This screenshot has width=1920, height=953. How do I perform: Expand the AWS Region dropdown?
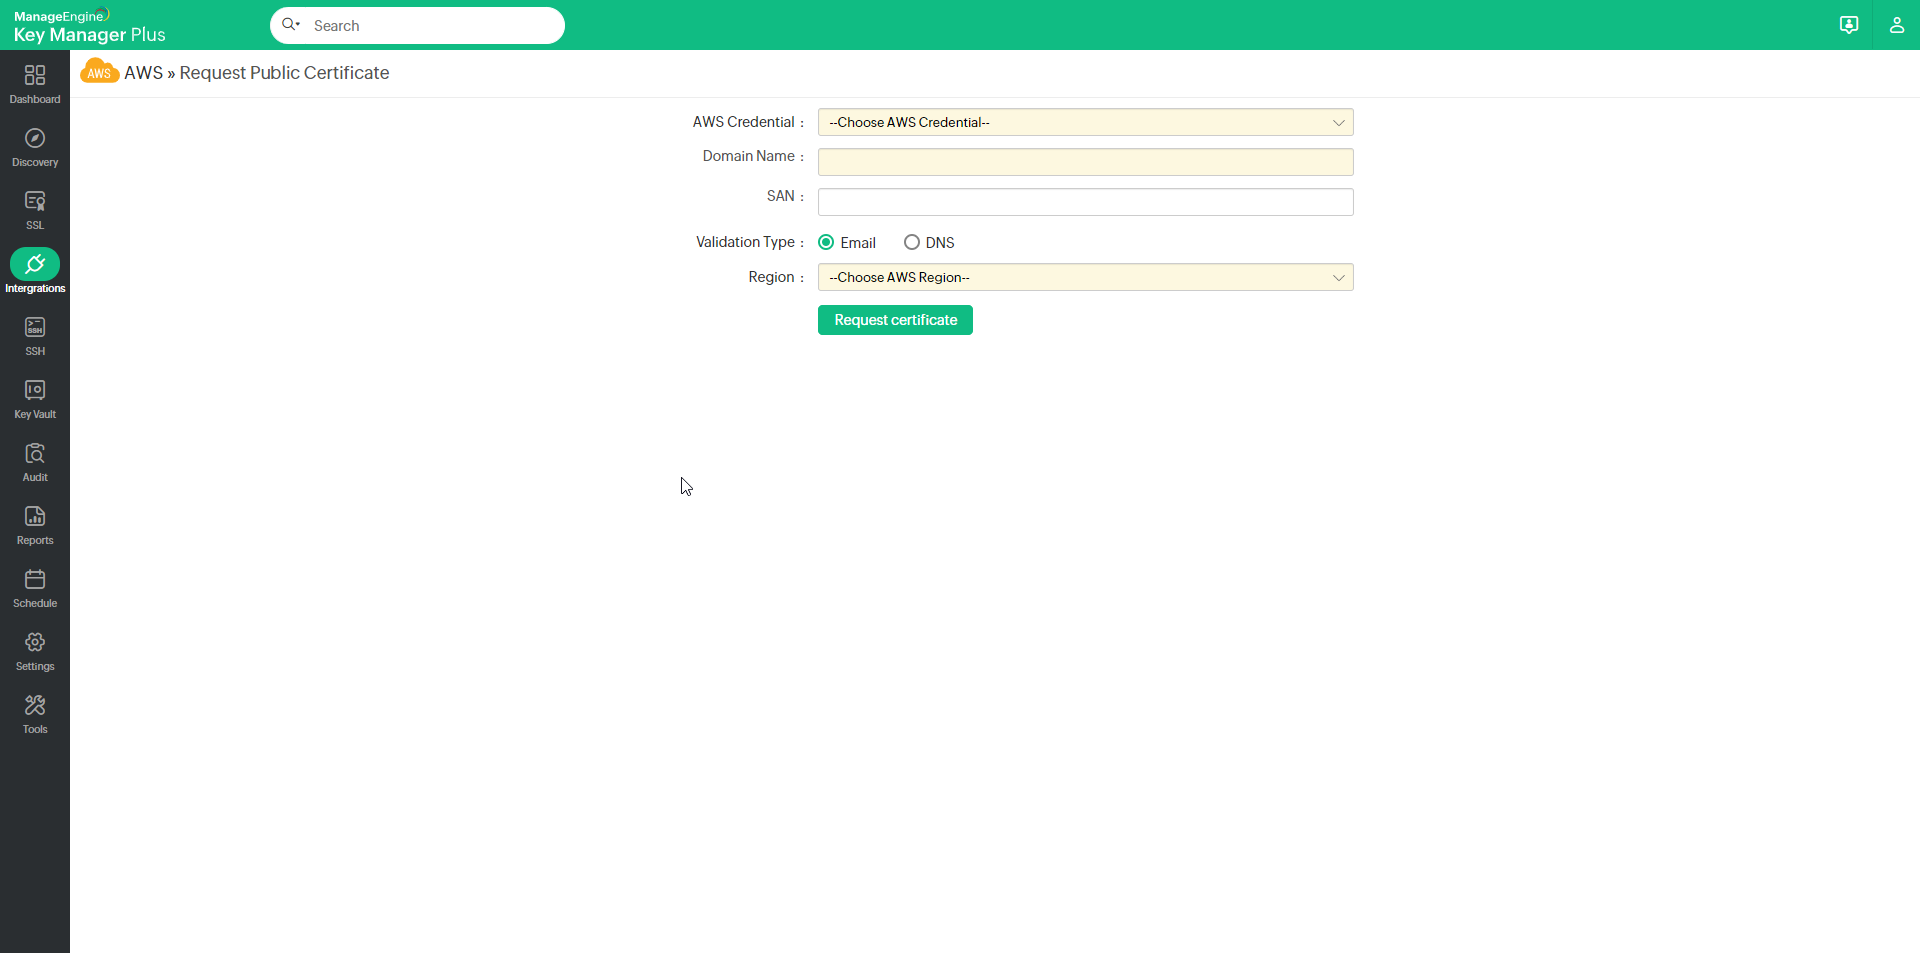1086,277
